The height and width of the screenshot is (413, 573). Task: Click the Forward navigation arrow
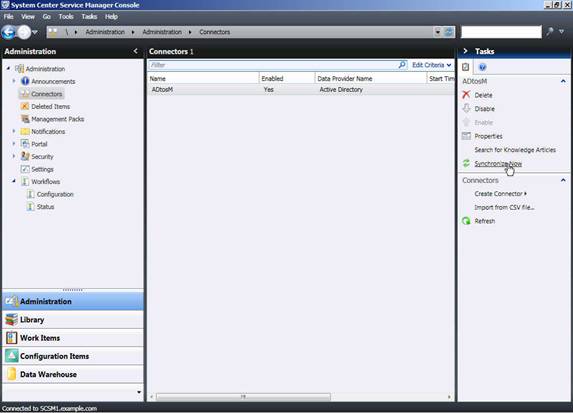[x=24, y=32]
